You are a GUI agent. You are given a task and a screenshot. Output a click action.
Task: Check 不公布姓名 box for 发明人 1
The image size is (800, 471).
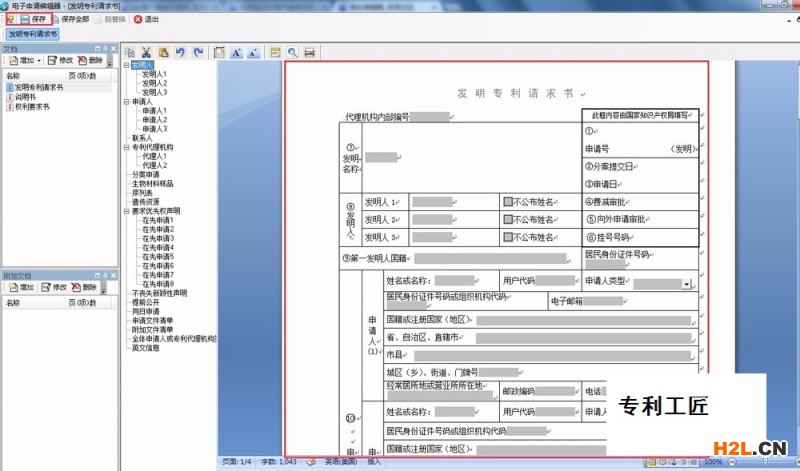(508, 201)
